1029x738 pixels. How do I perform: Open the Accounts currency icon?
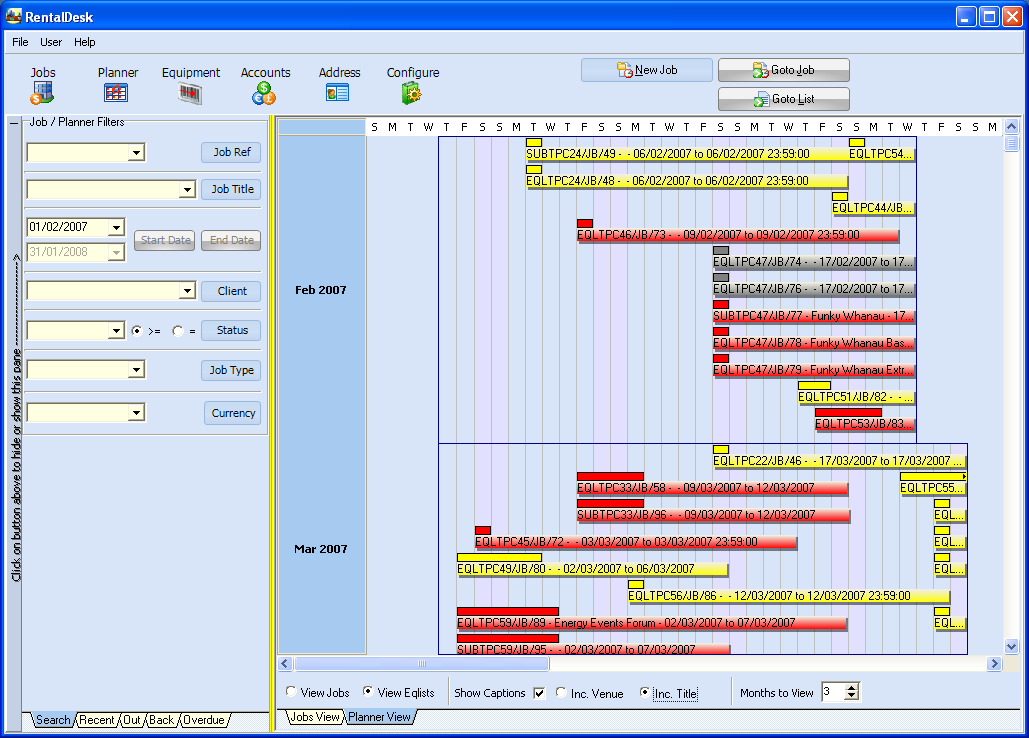click(x=264, y=93)
